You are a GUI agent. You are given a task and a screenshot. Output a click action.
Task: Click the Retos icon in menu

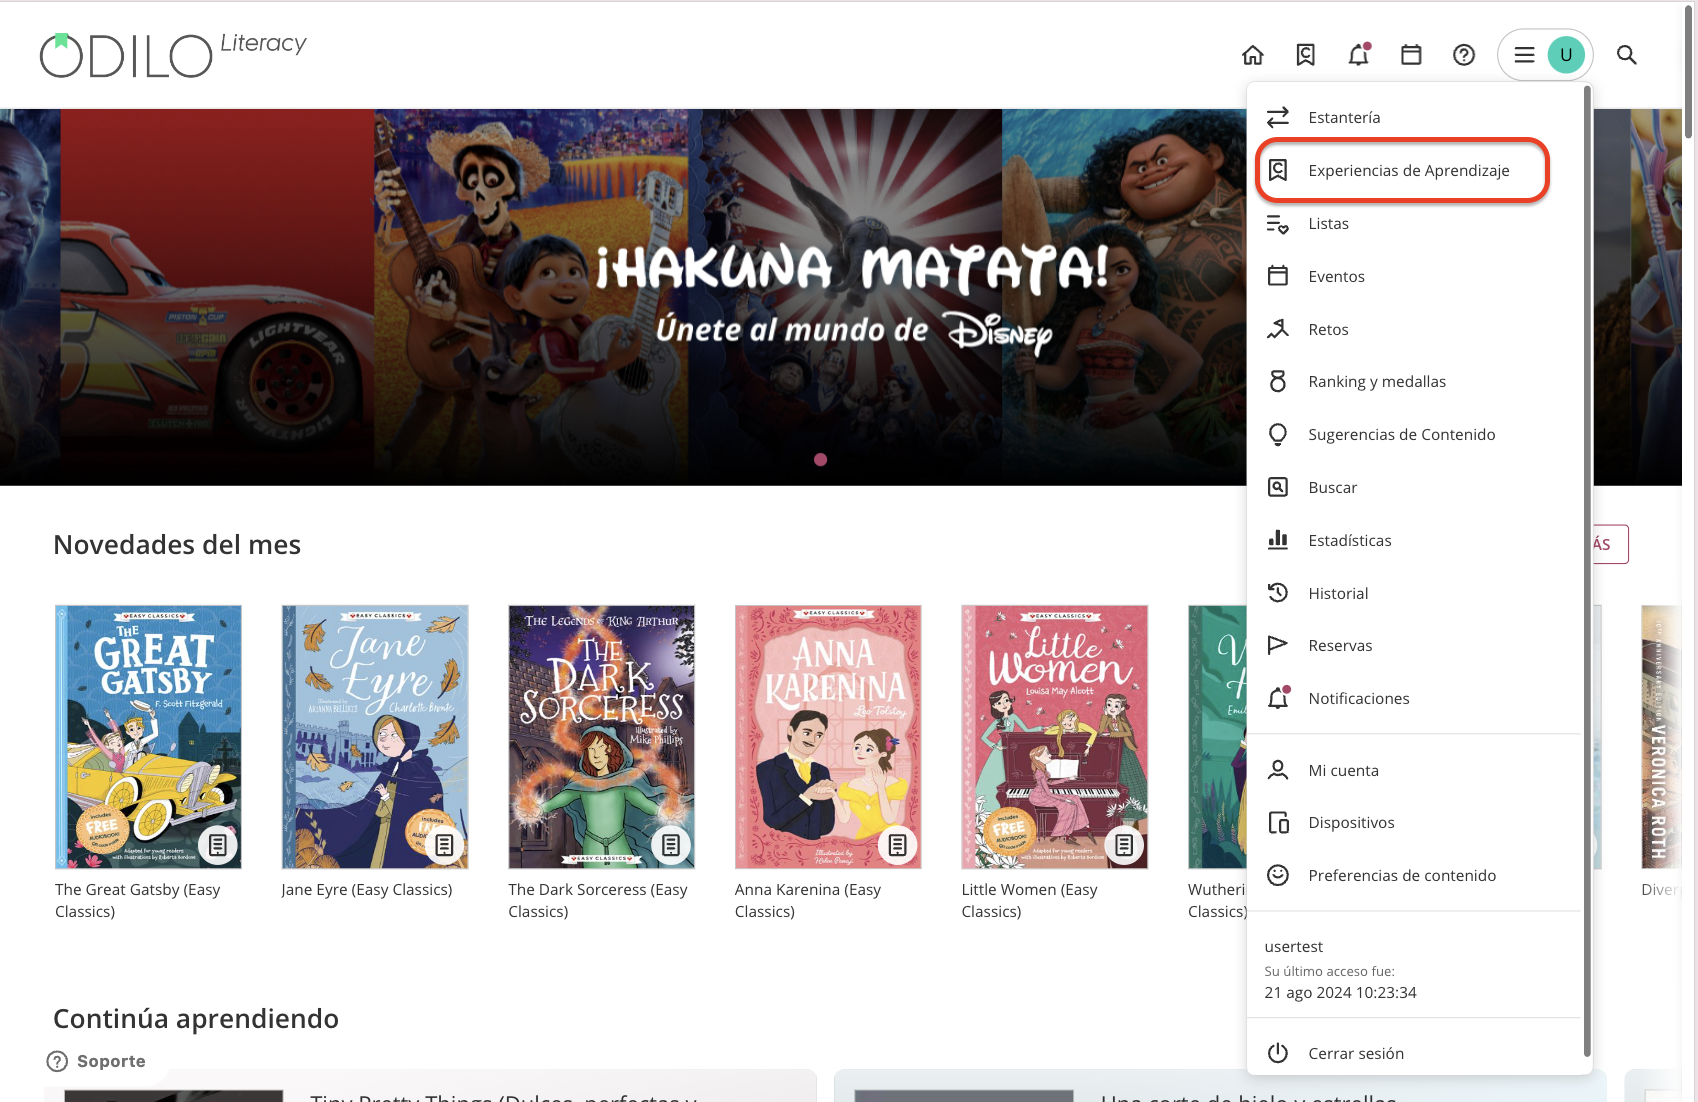coord(1278,329)
